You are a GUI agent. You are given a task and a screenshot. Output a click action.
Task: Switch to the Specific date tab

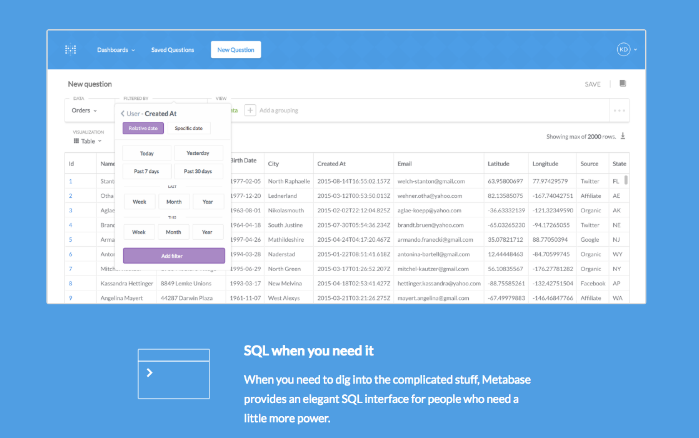(189, 128)
